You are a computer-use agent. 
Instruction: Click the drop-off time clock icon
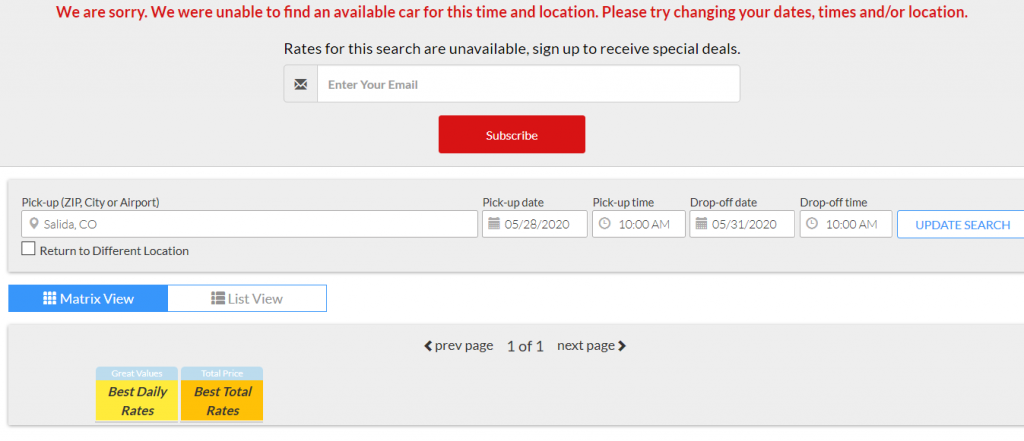pos(812,225)
